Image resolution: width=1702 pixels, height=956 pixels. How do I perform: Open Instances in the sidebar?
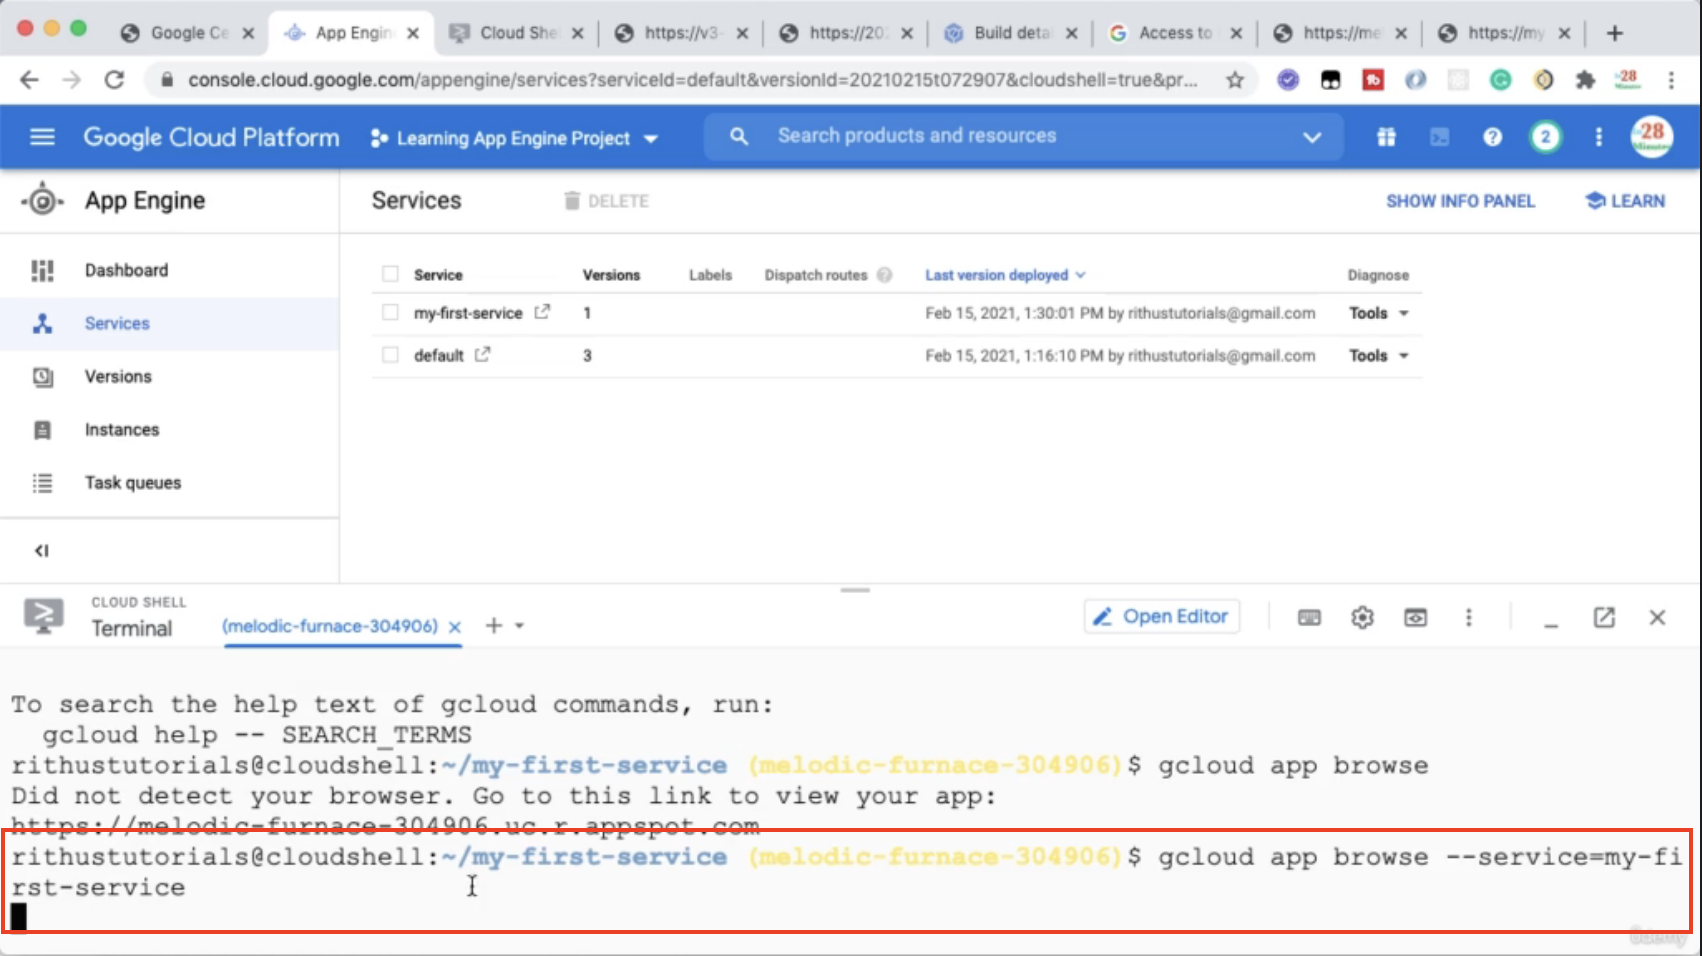[170, 429]
